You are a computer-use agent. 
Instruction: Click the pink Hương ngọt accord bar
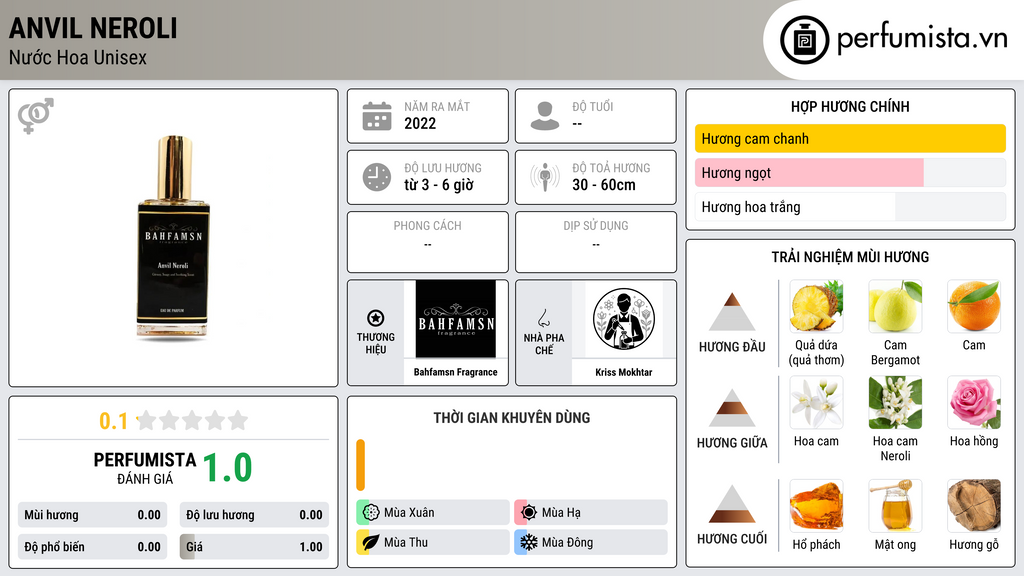coord(809,173)
